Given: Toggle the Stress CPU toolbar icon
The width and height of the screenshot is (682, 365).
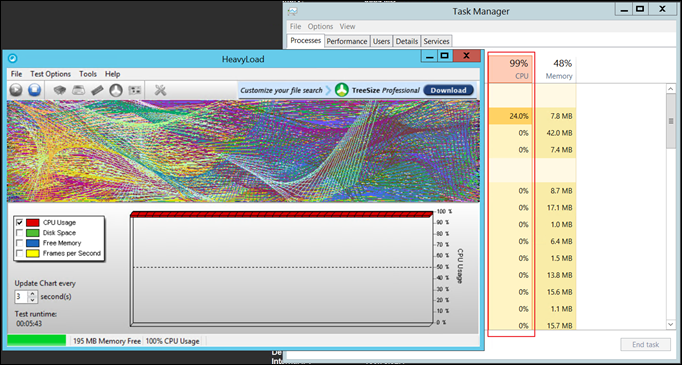Looking at the screenshot, I should [x=60, y=90].
